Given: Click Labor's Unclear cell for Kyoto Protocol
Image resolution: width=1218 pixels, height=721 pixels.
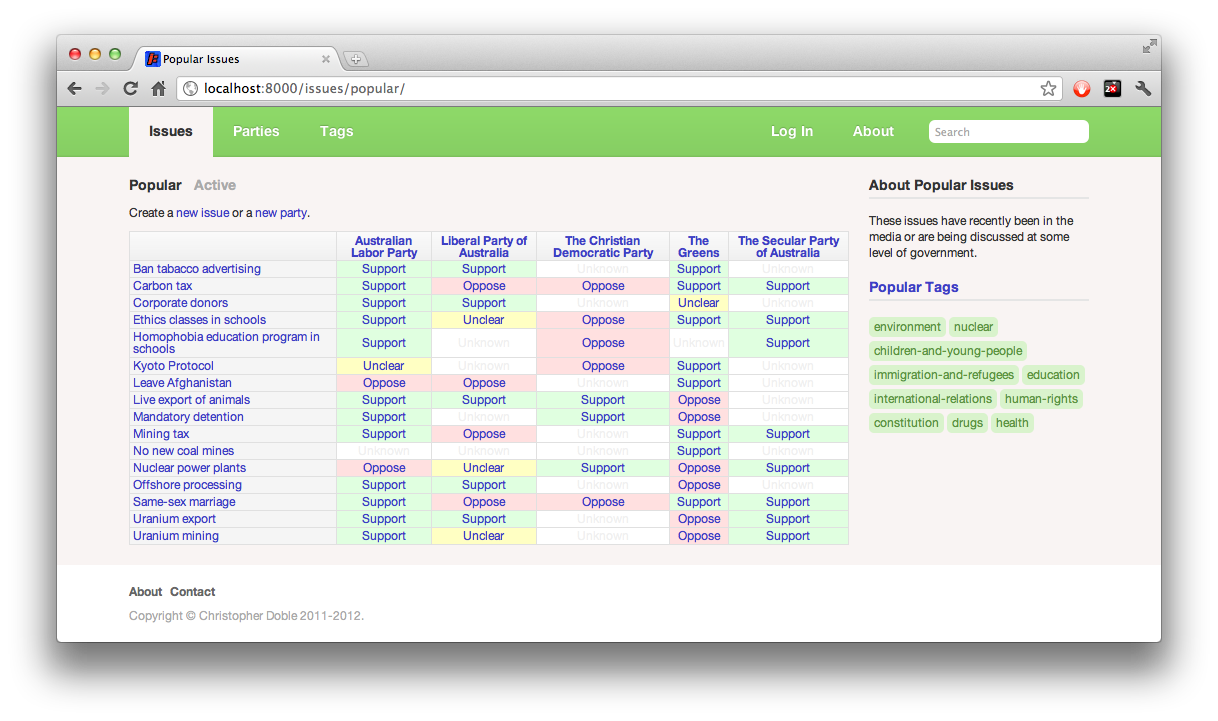Looking at the screenshot, I should (x=384, y=366).
